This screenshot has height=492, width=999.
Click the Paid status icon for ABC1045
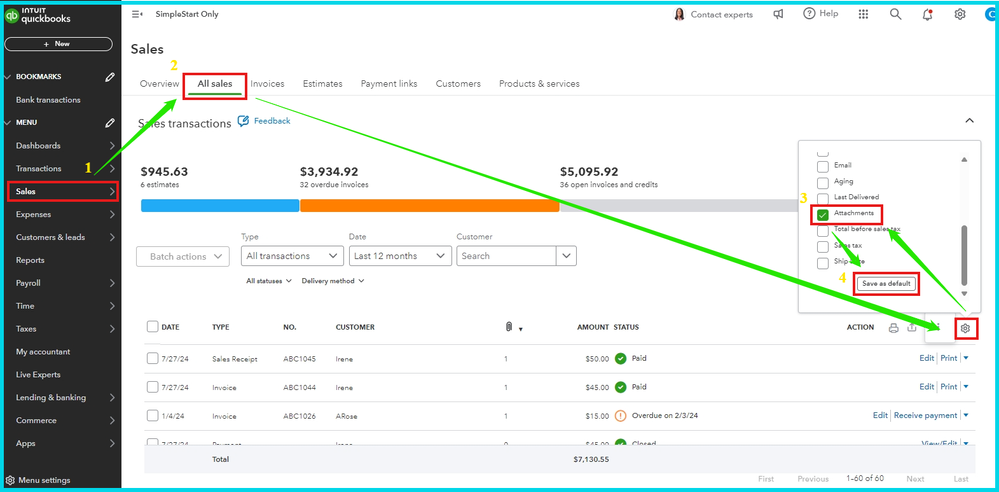pos(620,359)
